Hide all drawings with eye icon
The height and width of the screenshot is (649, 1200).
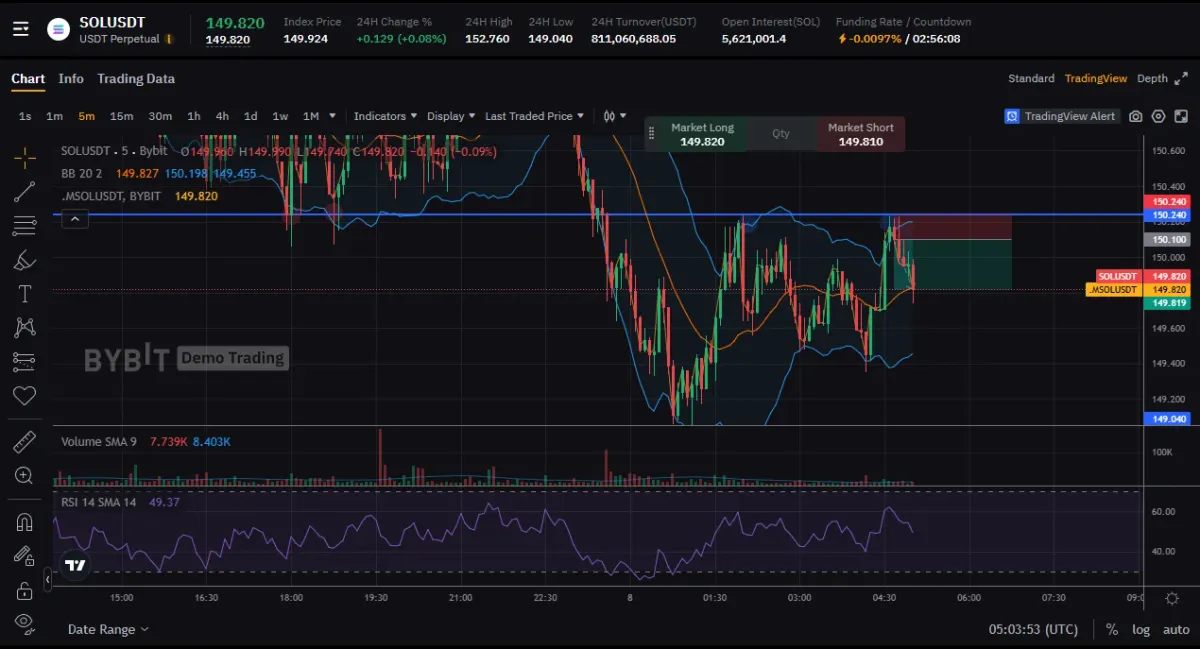click(x=24, y=622)
